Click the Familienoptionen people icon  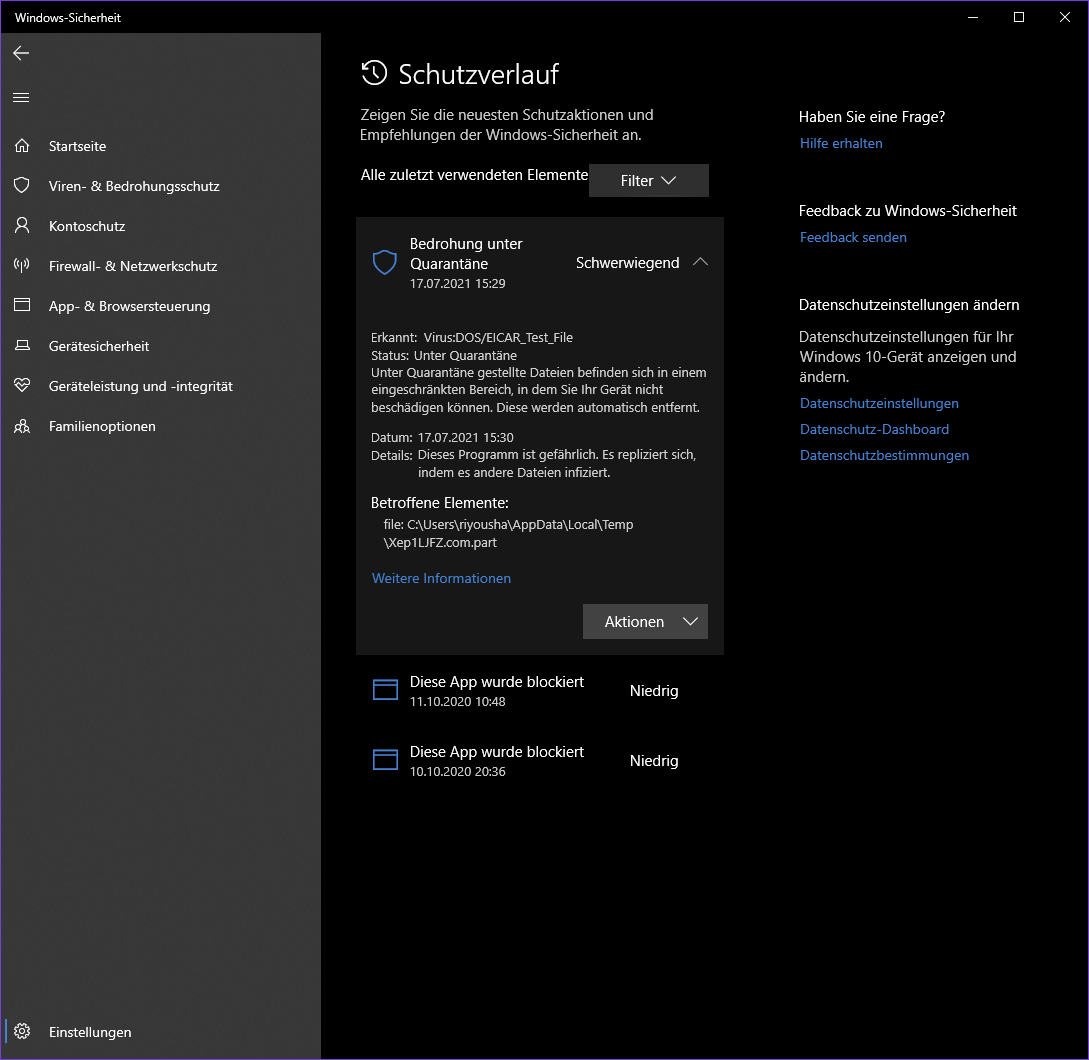(x=22, y=426)
